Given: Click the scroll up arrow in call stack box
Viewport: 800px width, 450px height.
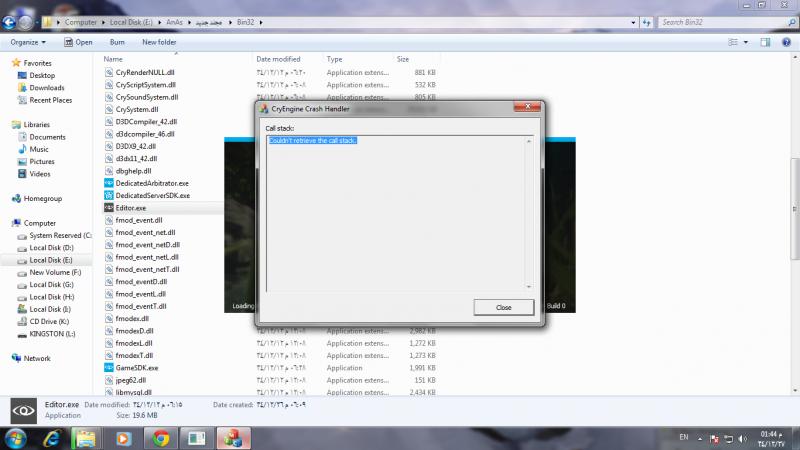Looking at the screenshot, I should [x=529, y=141].
